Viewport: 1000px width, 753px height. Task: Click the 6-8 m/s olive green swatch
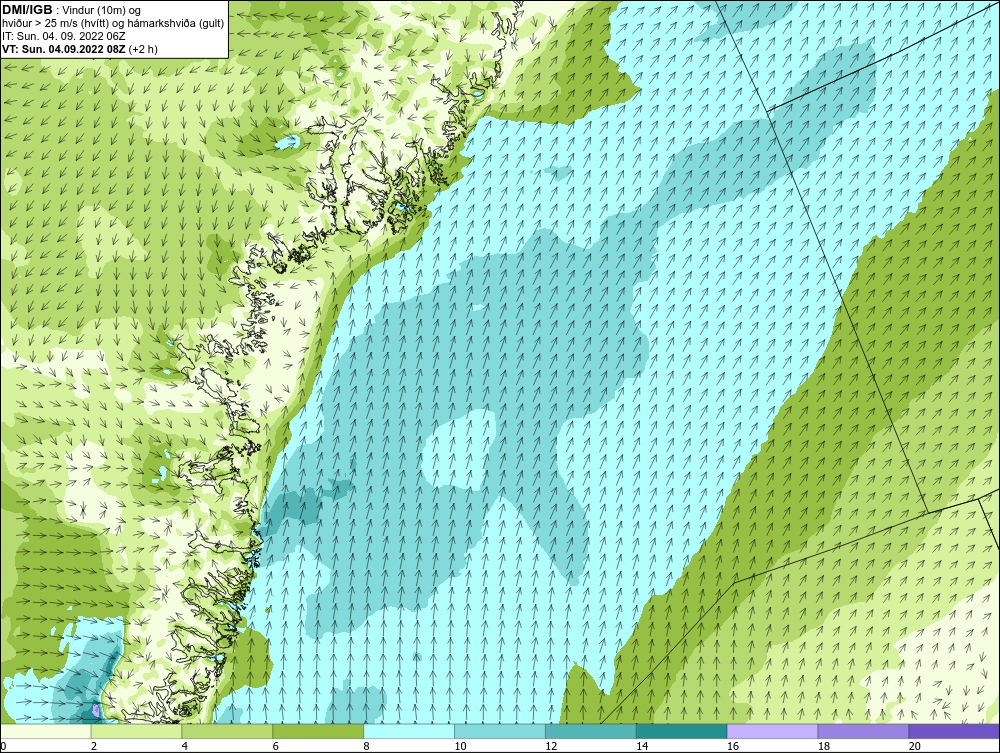(318, 731)
